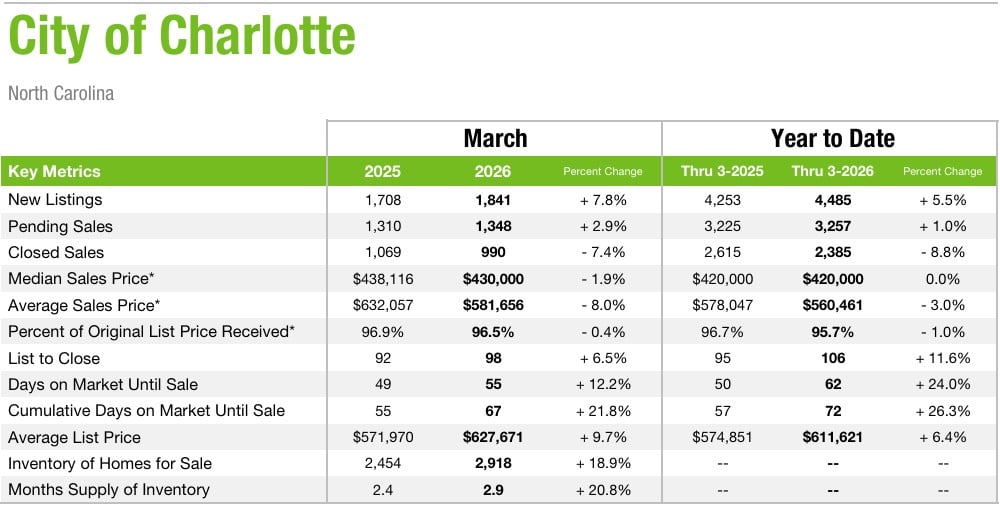Click the North Carolina subtitle
1000x506 pixels.
(x=61, y=94)
